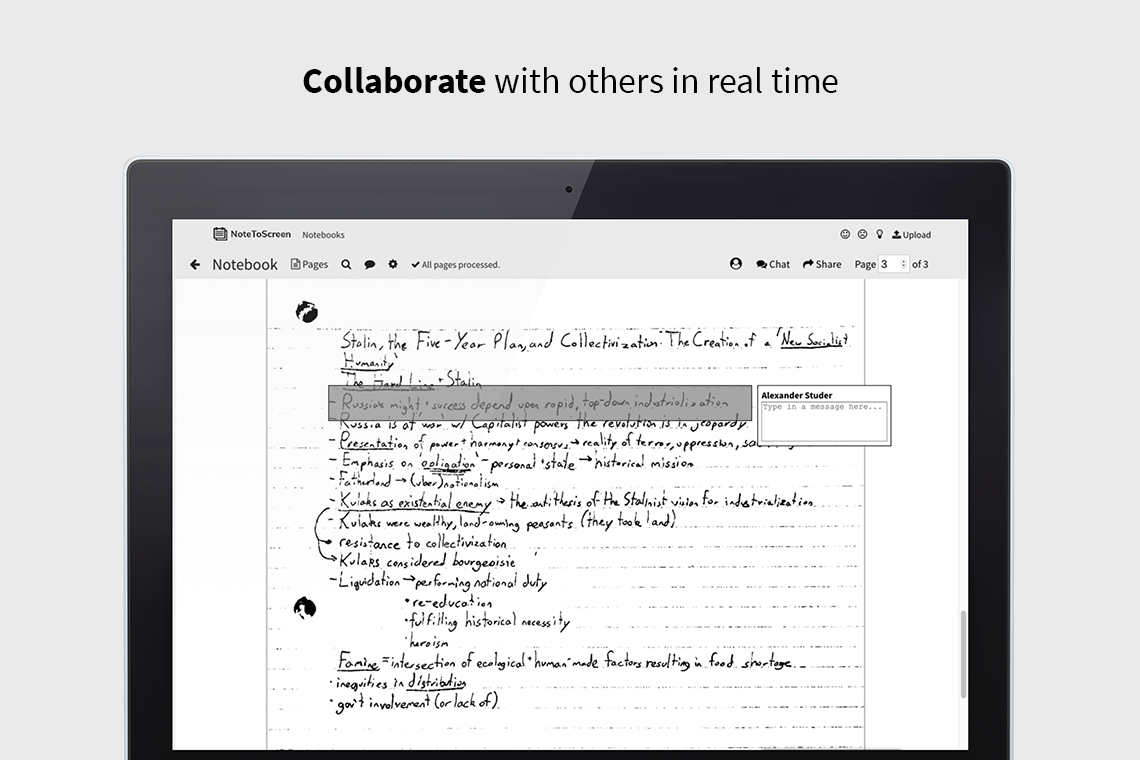Click the sad face feedback icon
Image resolution: width=1140 pixels, height=760 pixels.
click(x=862, y=234)
